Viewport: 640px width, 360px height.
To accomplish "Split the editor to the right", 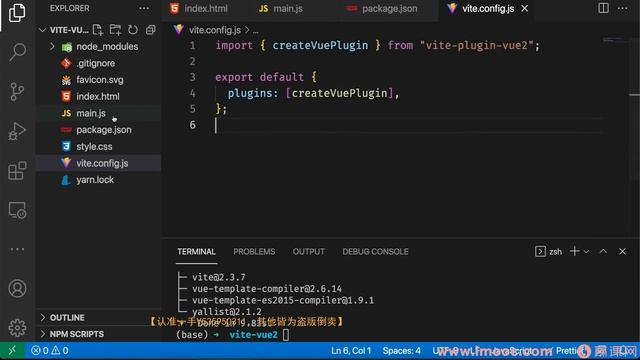I will click(603, 8).
